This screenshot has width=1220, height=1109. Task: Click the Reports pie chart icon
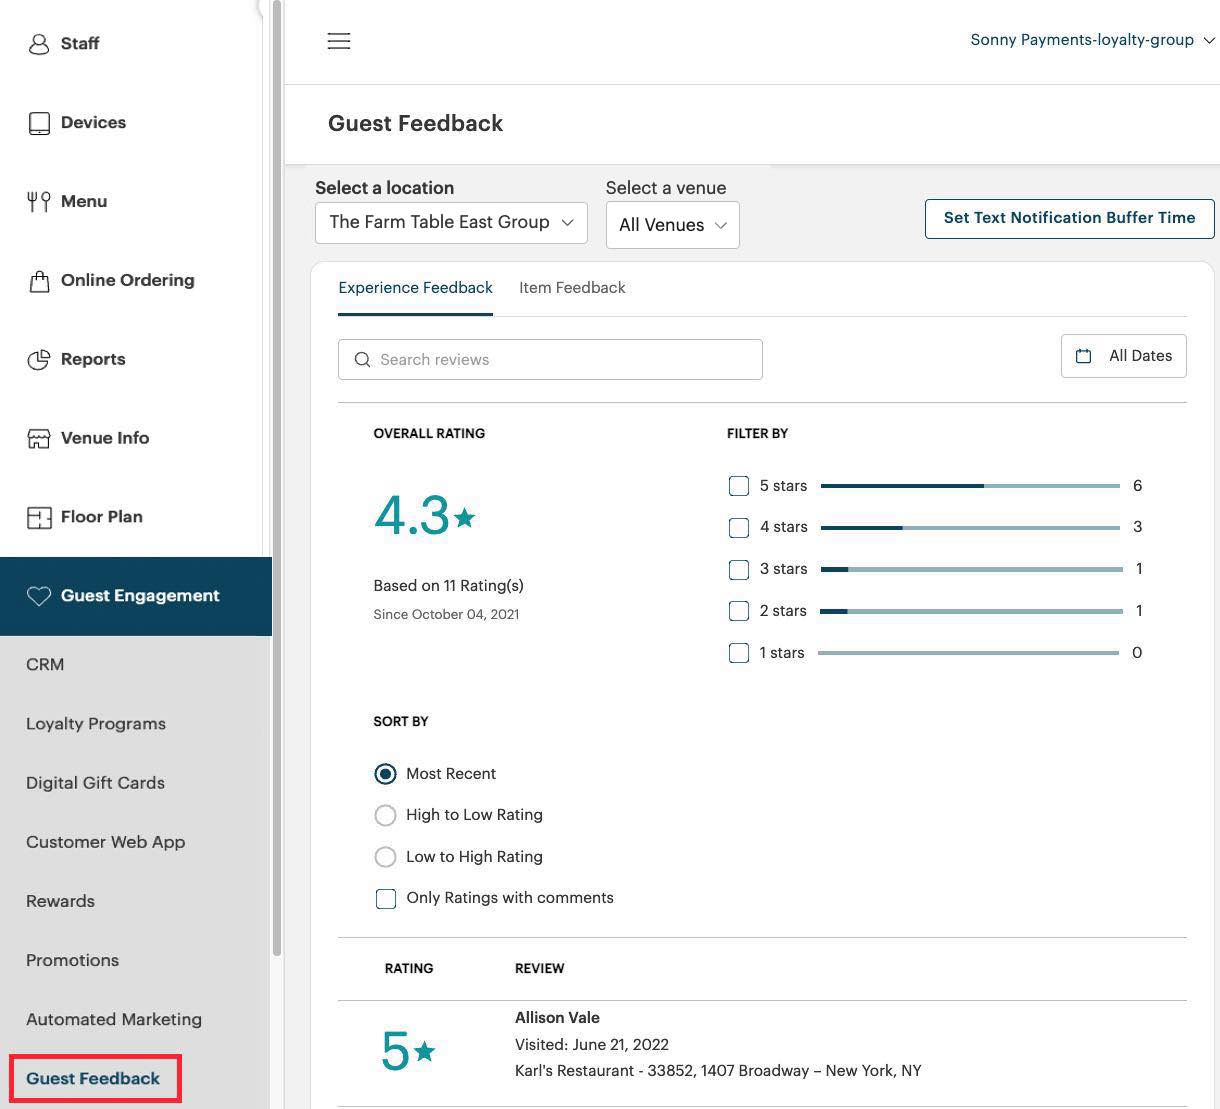(x=39, y=360)
